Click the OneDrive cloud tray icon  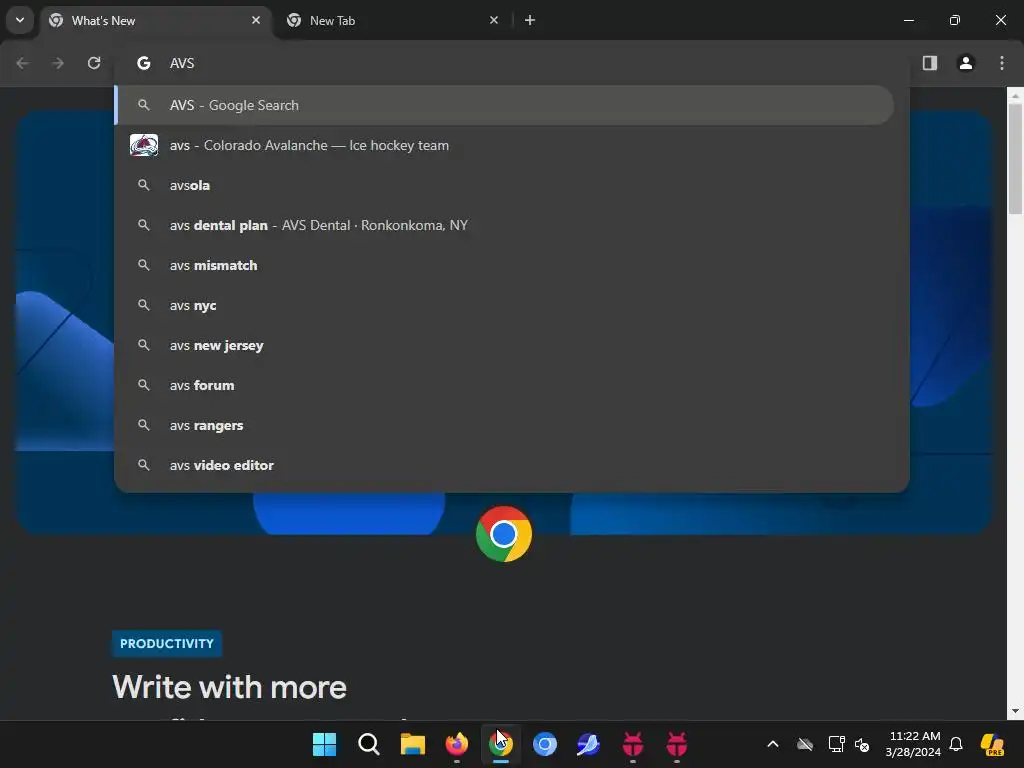(x=805, y=744)
